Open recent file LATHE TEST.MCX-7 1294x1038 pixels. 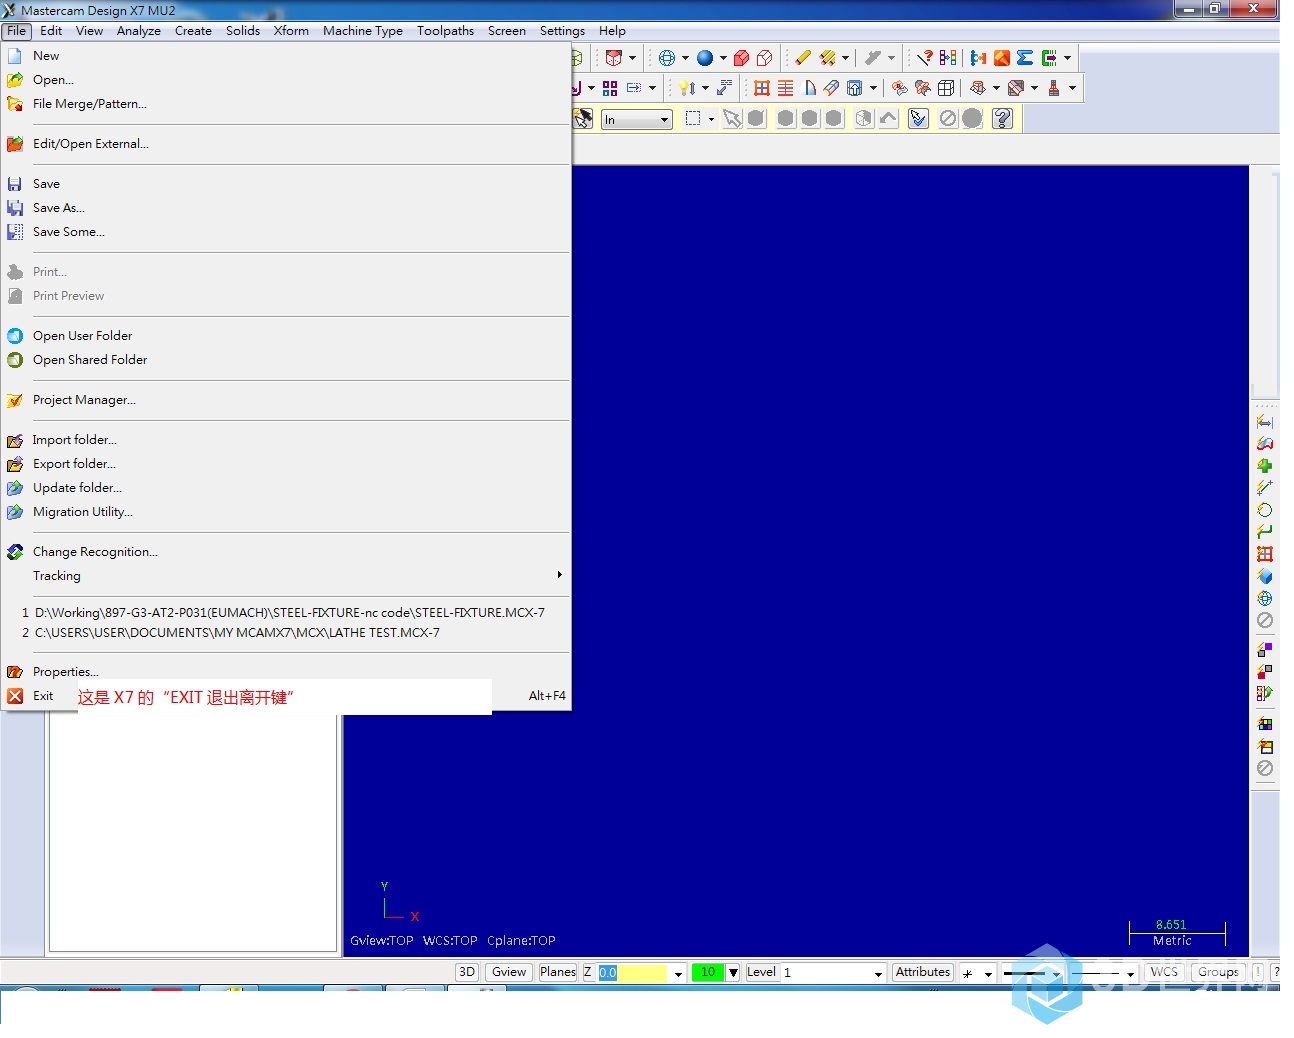point(286,633)
